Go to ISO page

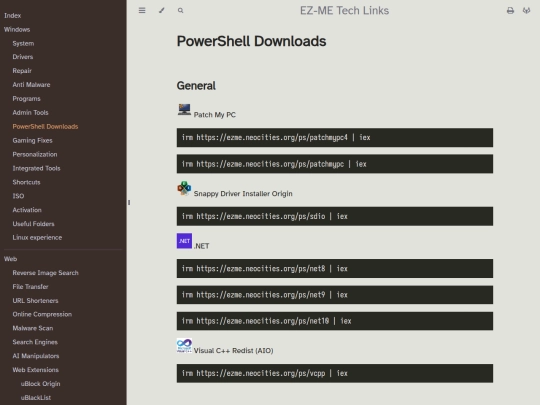click(x=18, y=196)
